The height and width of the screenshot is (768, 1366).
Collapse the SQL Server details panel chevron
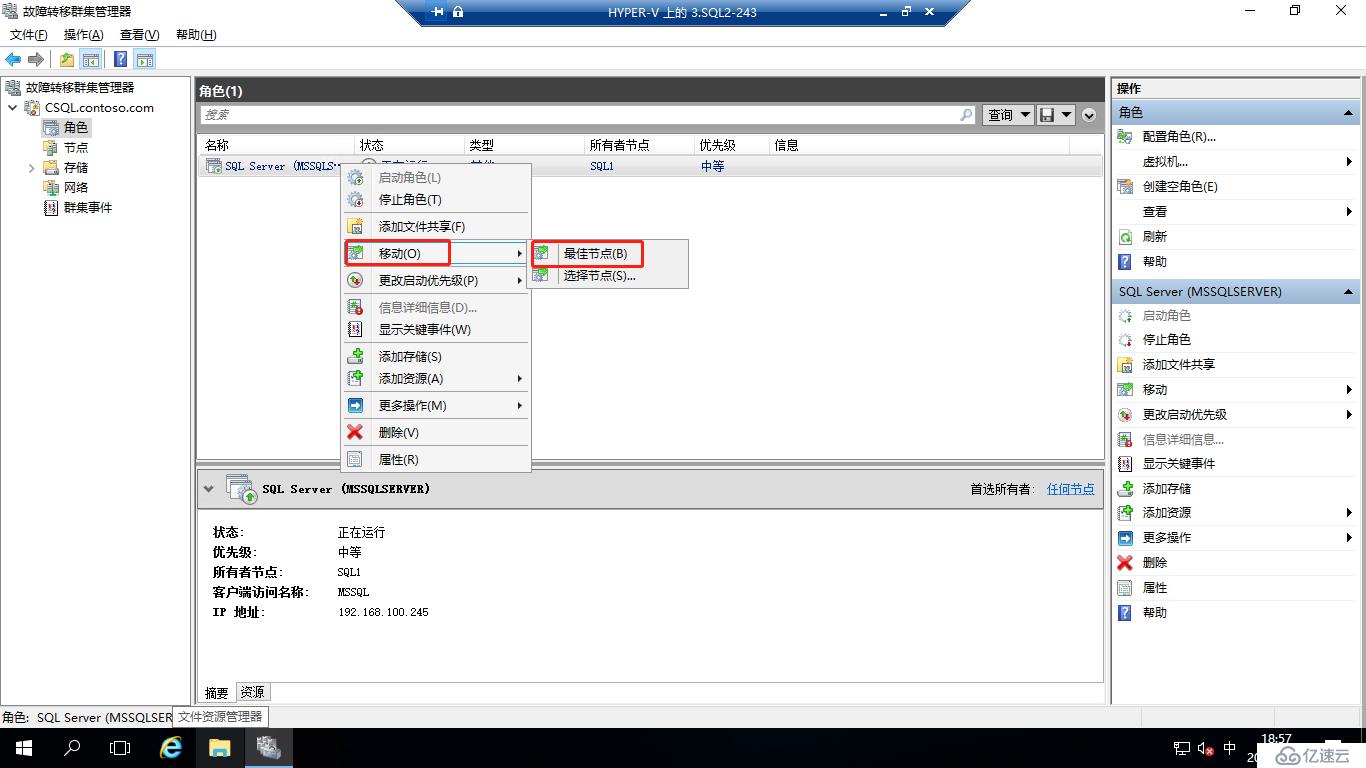pos(208,489)
